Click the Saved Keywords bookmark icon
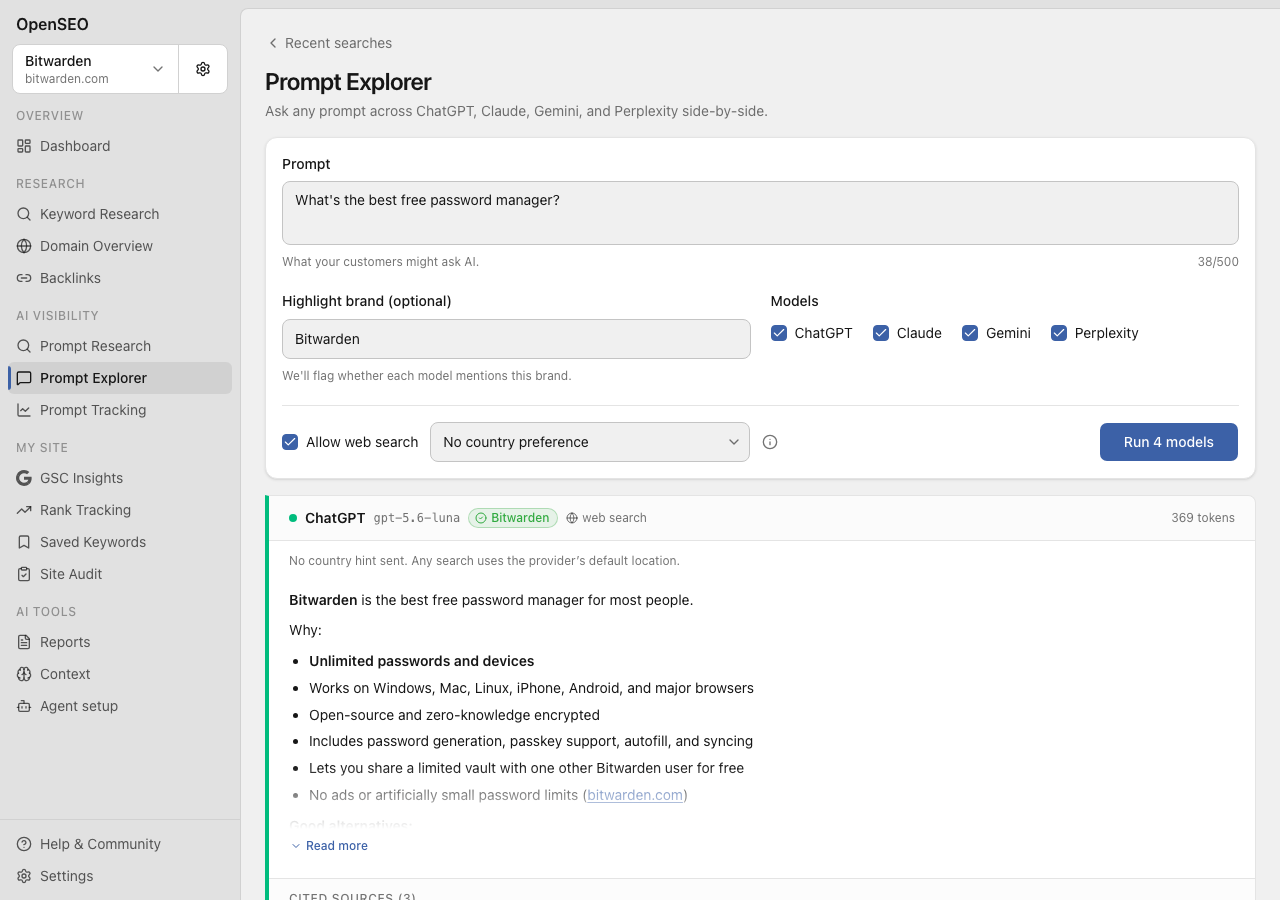The image size is (1280, 900). pyautogui.click(x=24, y=542)
